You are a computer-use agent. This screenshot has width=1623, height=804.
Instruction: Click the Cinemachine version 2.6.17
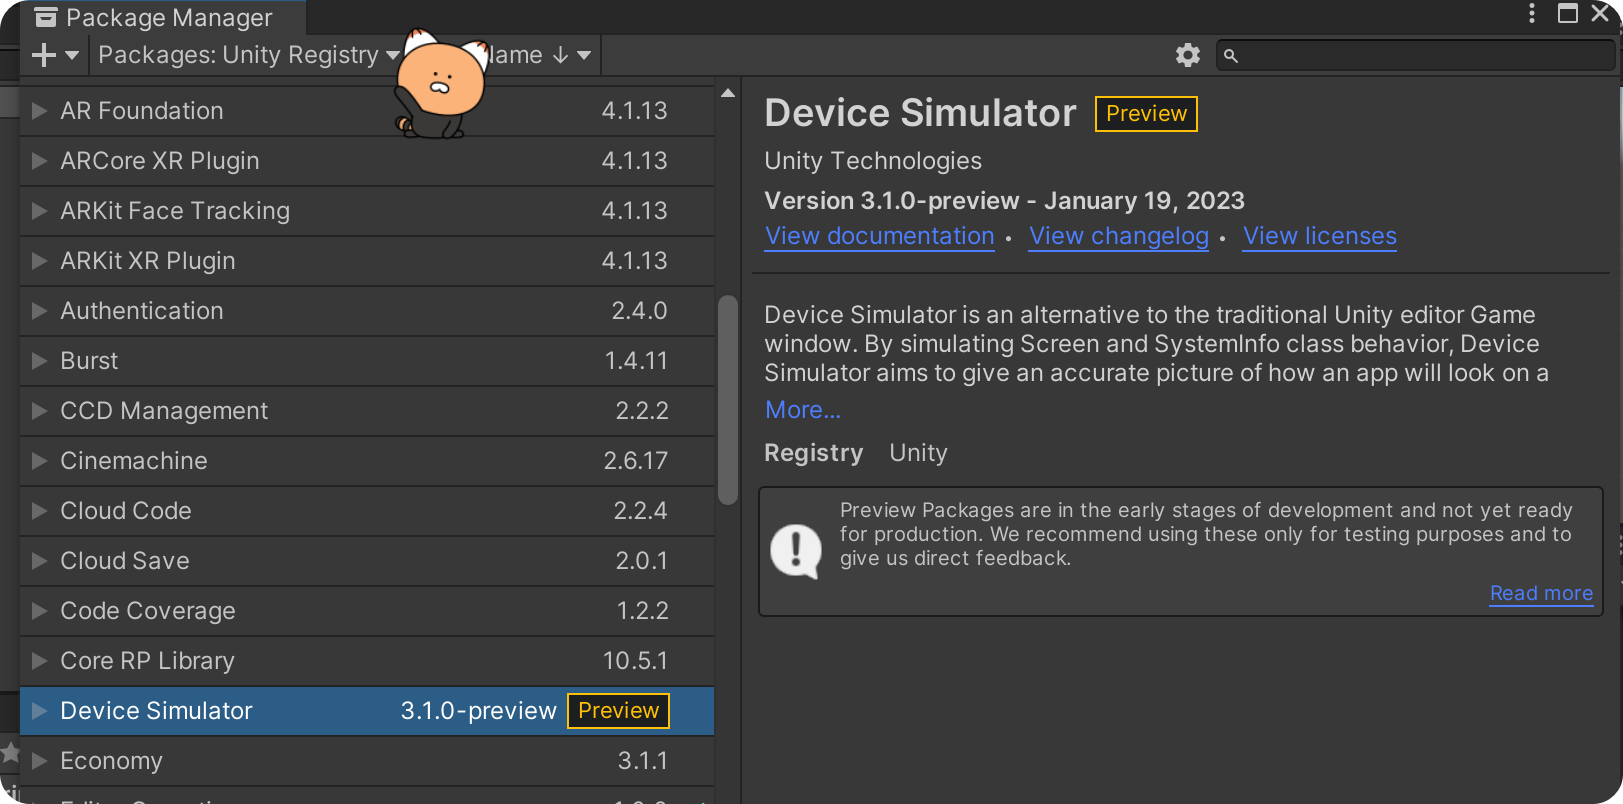635,461
